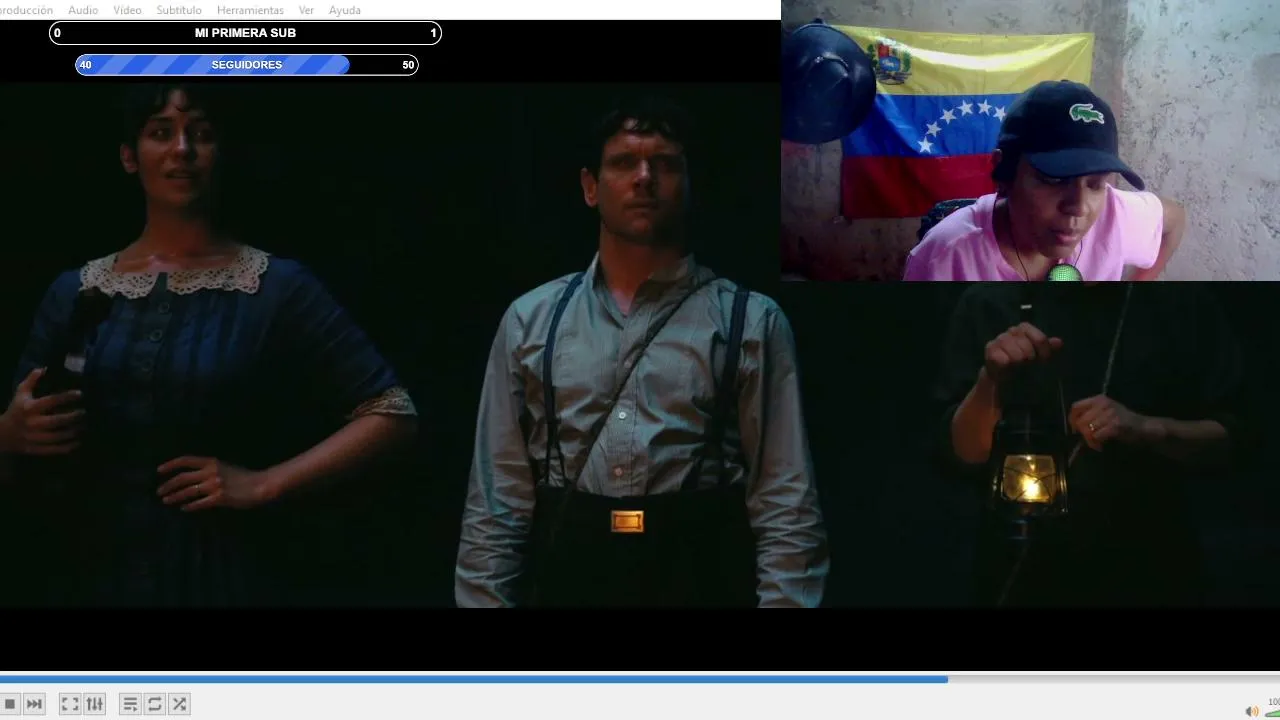Open extended settings and effects panel
The image size is (1280, 720).
pos(95,704)
